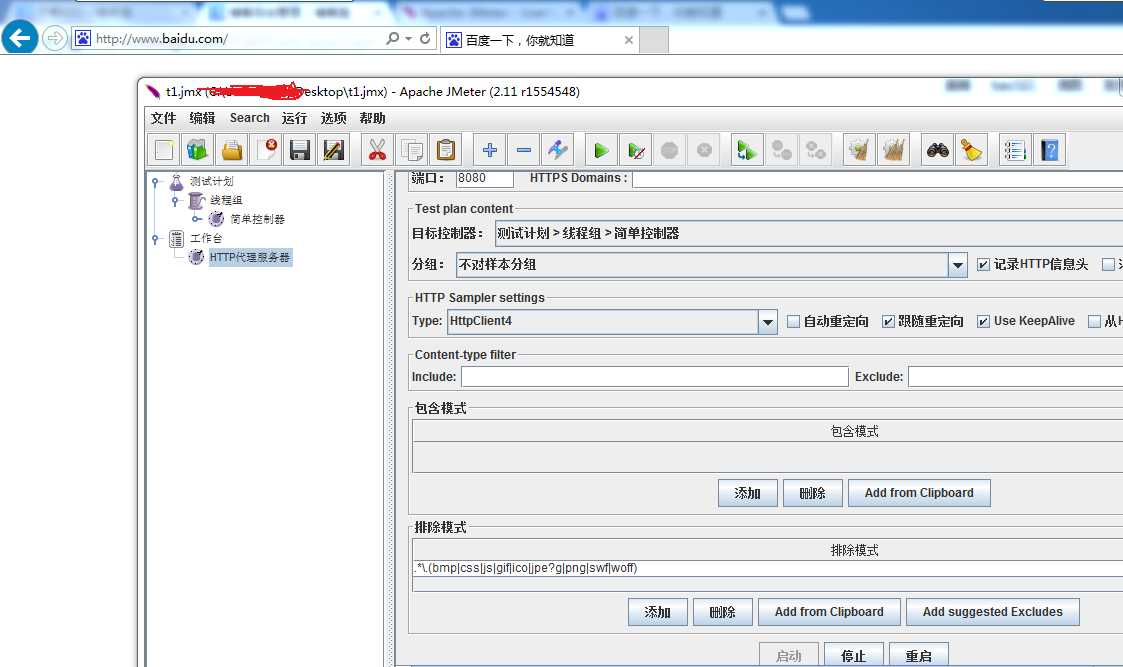Click Start no pauses icon
The image size is (1123, 667).
pyautogui.click(x=635, y=150)
